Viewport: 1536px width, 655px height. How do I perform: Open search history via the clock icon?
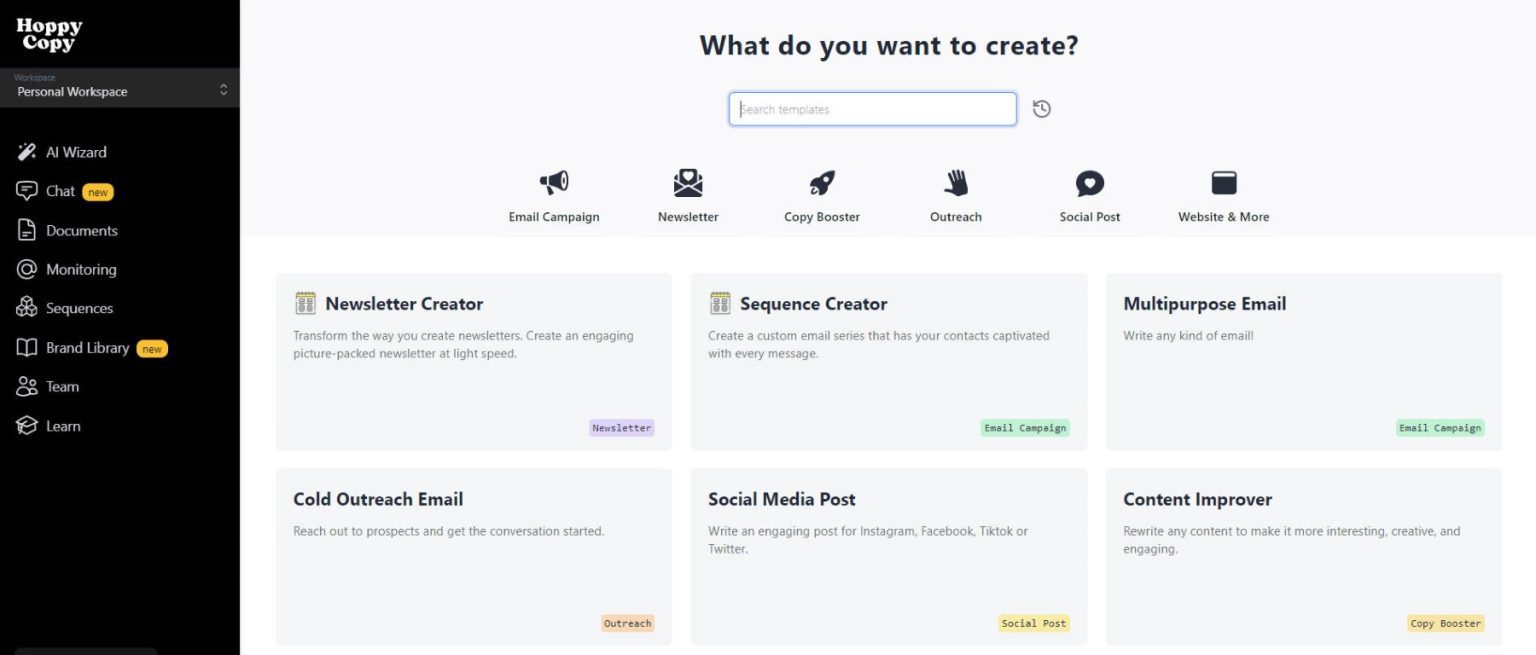point(1041,108)
